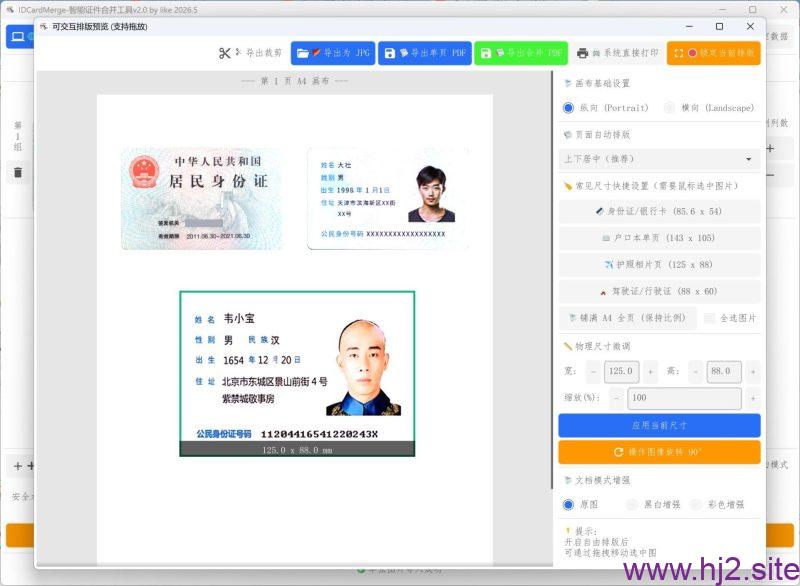The image size is (800, 586).
Task: Click the green 导出合并 PDF button
Action: 521,53
